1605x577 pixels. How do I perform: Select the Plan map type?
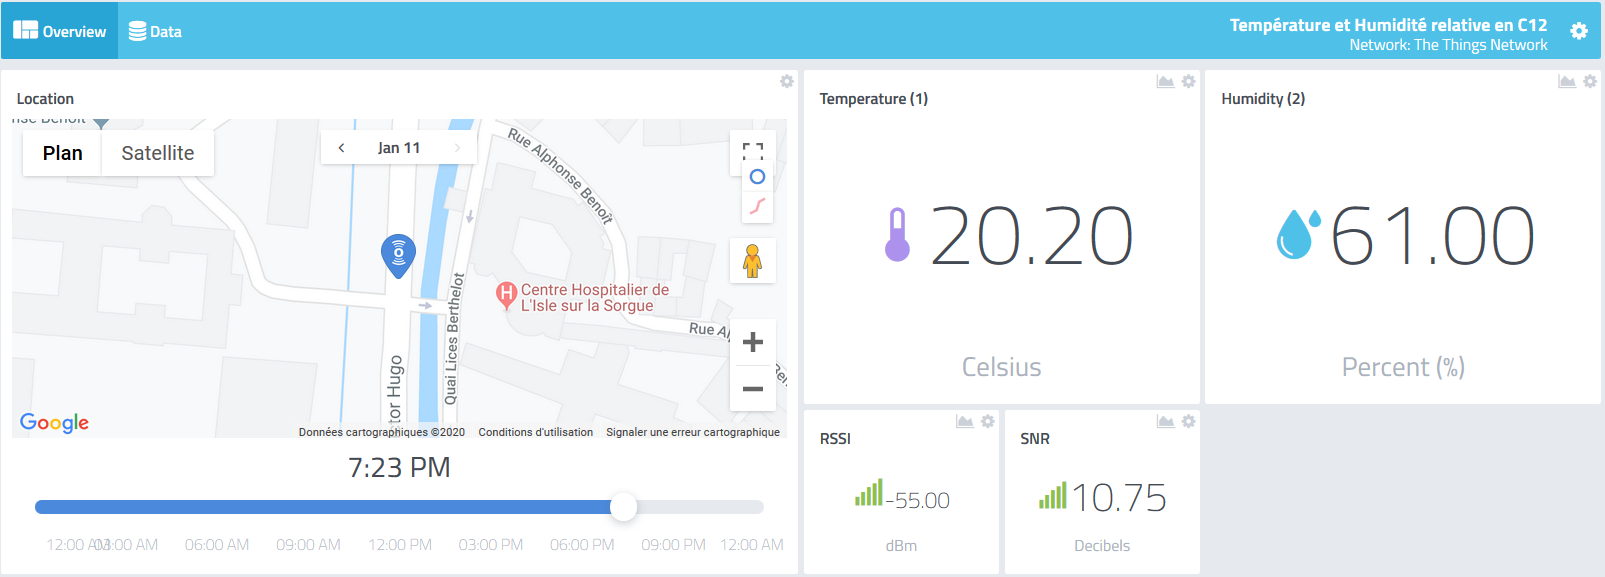click(62, 153)
